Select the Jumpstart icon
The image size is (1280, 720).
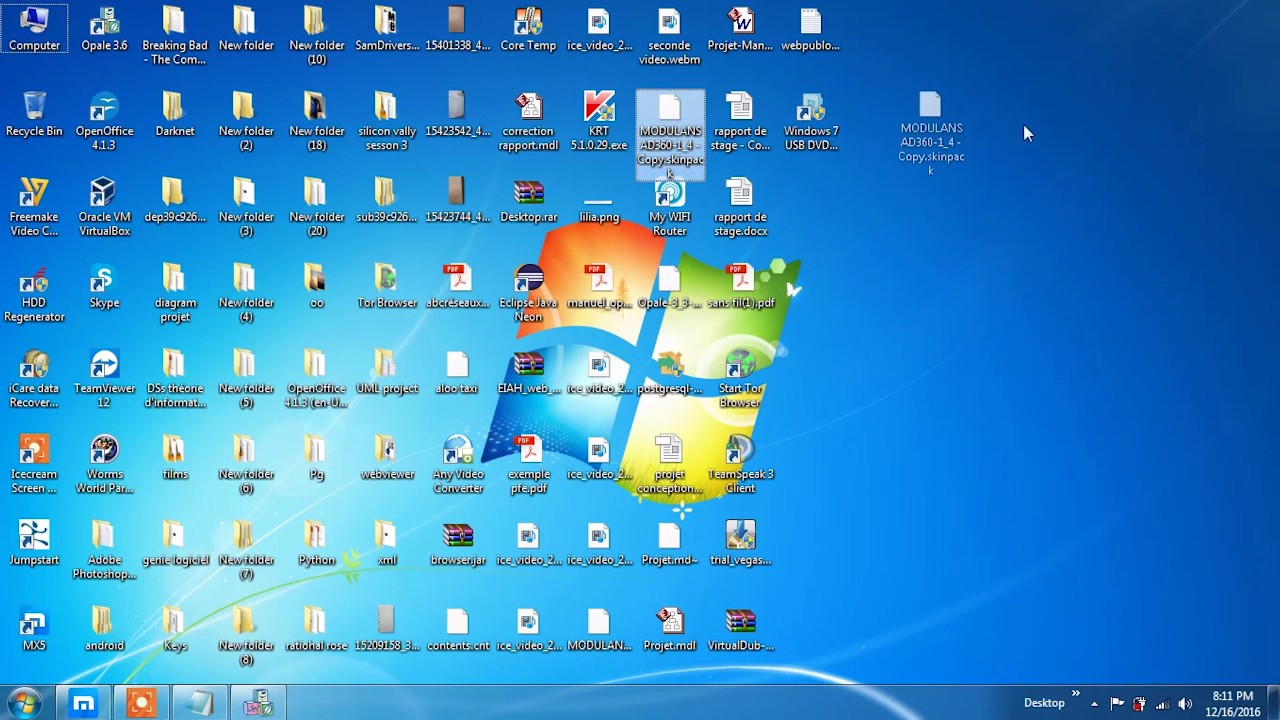click(x=34, y=544)
